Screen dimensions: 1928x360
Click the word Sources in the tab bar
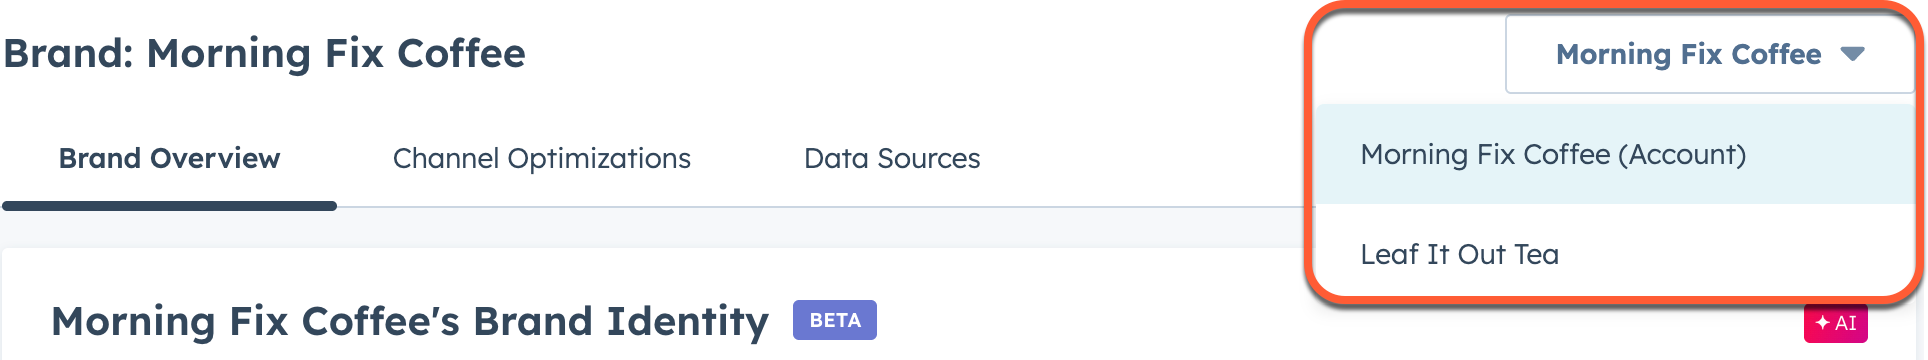tap(929, 158)
